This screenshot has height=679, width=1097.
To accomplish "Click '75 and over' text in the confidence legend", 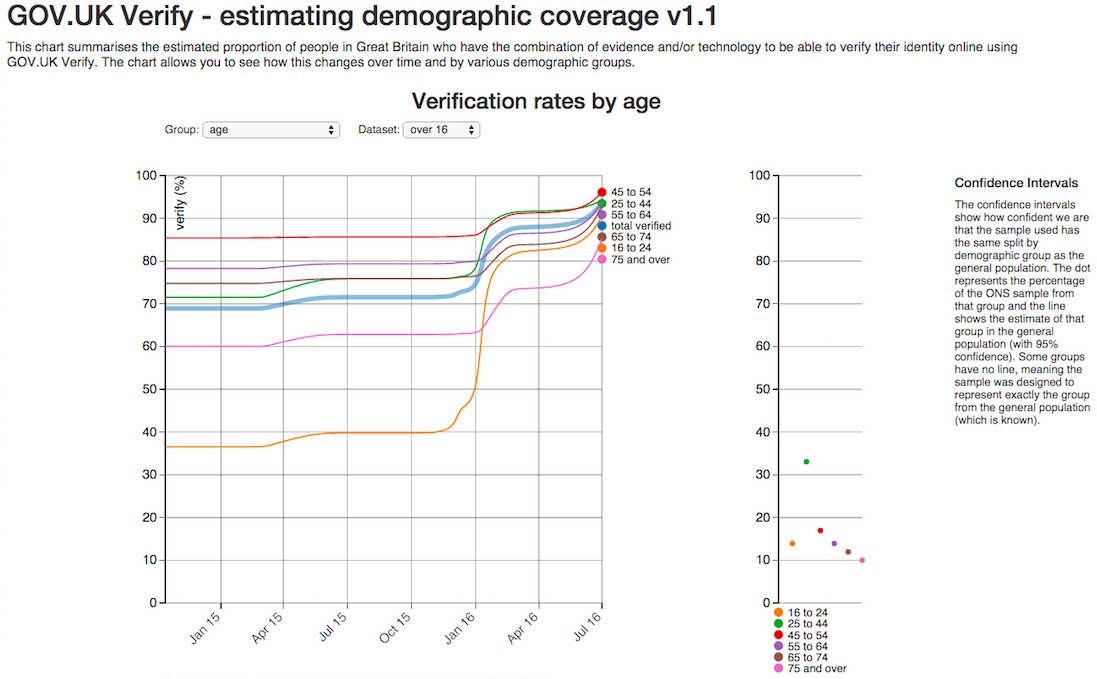I will pyautogui.click(x=817, y=669).
